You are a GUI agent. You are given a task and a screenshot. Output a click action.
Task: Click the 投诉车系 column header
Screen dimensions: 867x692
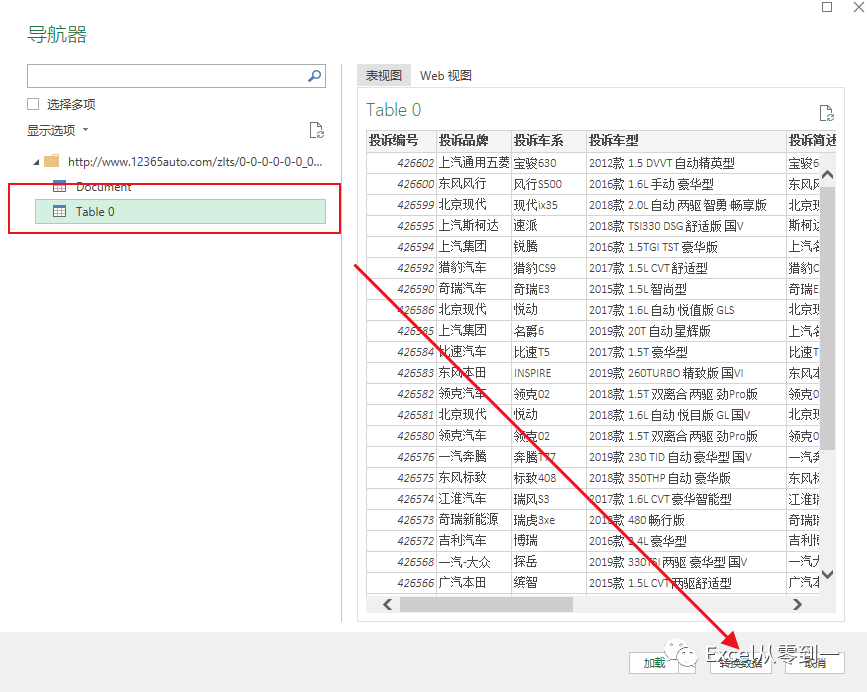[549, 141]
